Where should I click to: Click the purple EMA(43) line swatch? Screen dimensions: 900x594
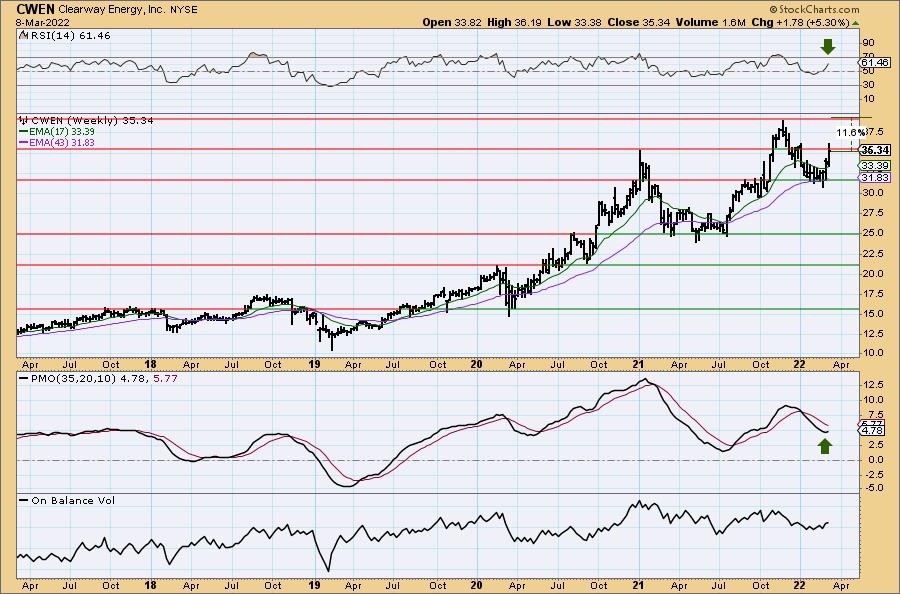(x=23, y=142)
